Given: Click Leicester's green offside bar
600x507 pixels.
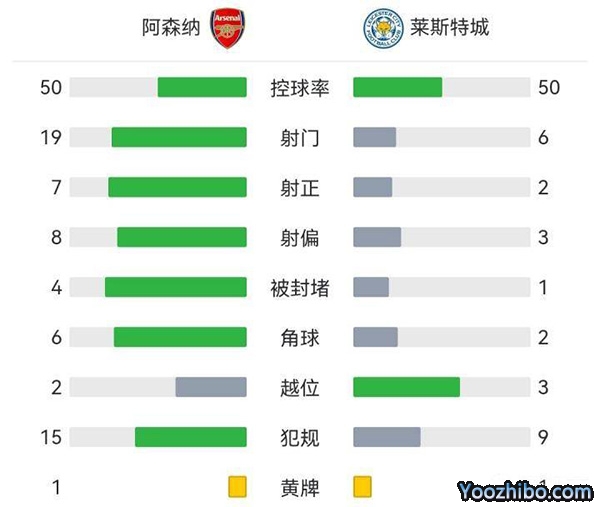Looking at the screenshot, I should (406, 387).
